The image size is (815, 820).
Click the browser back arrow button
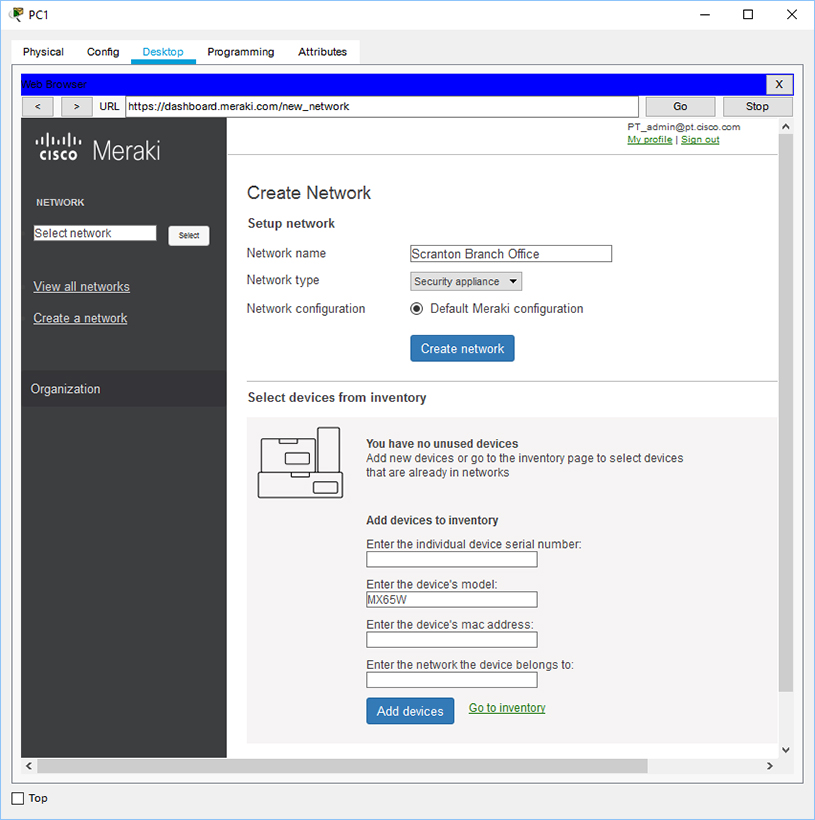pyautogui.click(x=38, y=107)
